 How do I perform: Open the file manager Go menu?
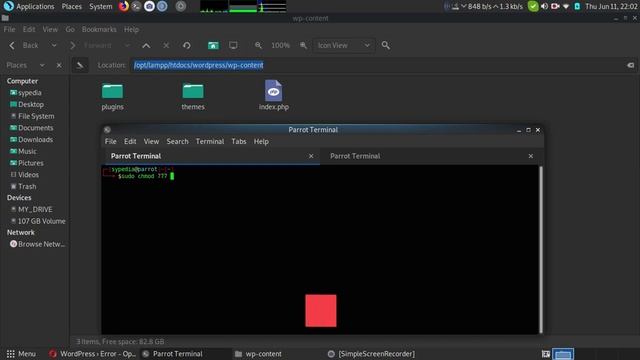70,29
